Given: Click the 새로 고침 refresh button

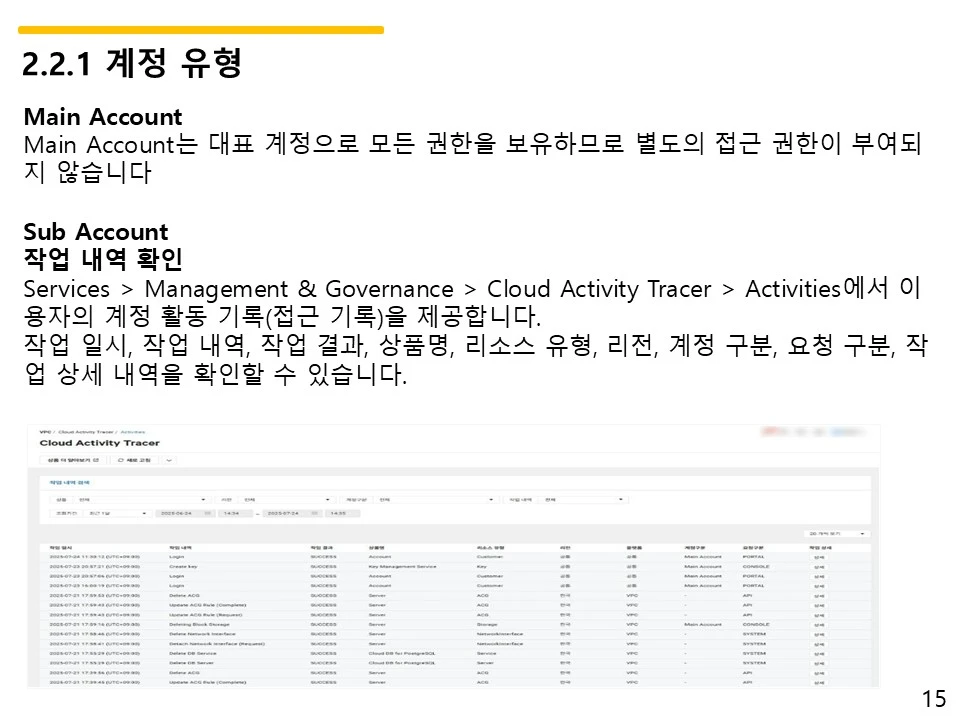Looking at the screenshot, I should [x=135, y=460].
